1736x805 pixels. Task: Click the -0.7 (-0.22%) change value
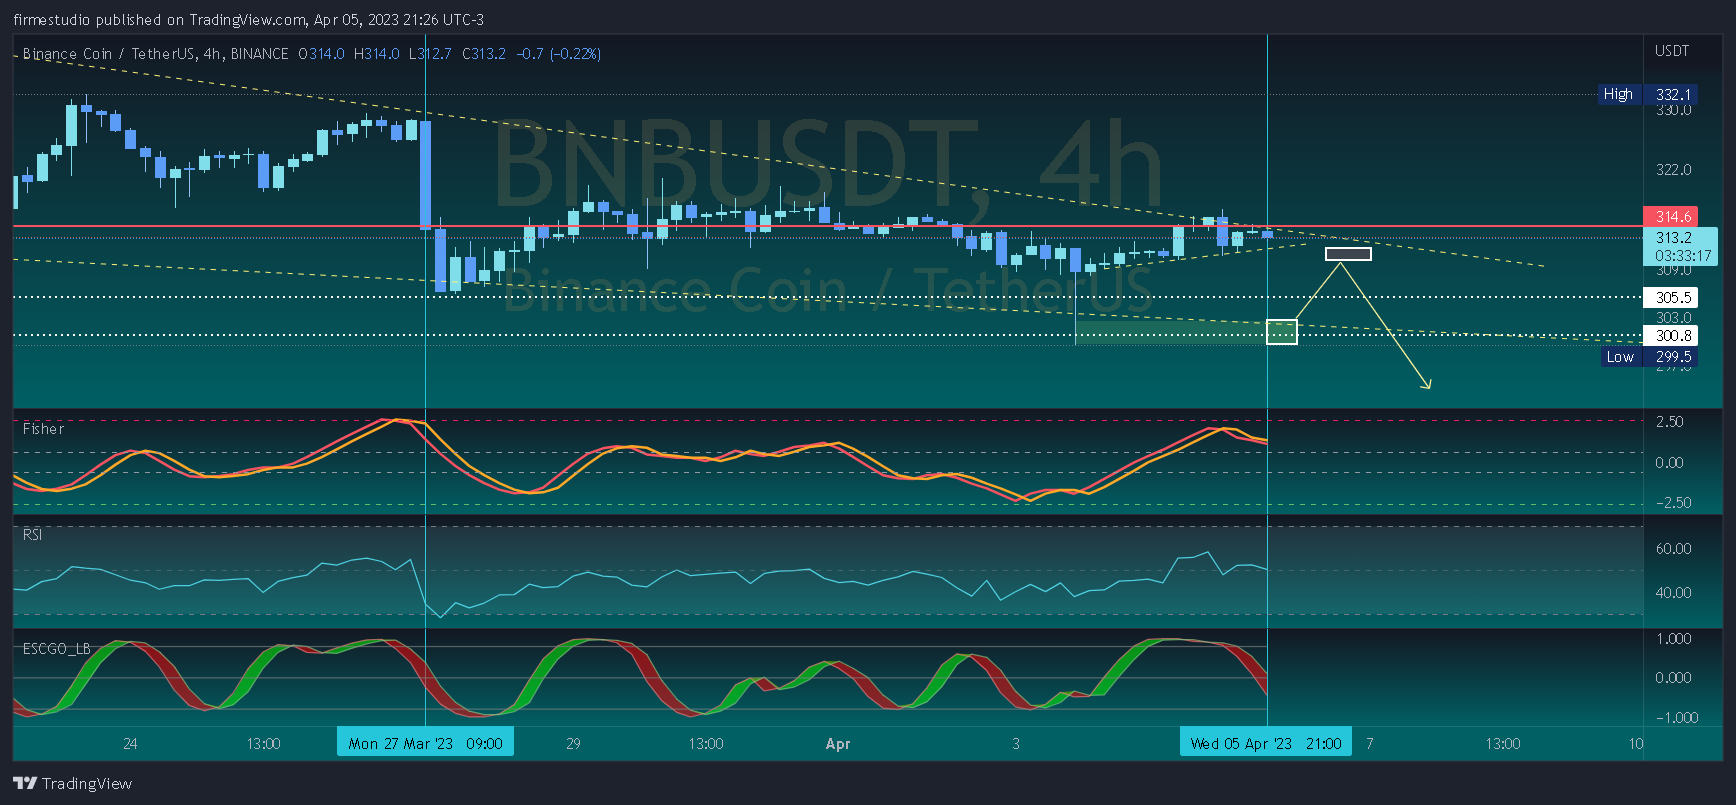click(558, 54)
